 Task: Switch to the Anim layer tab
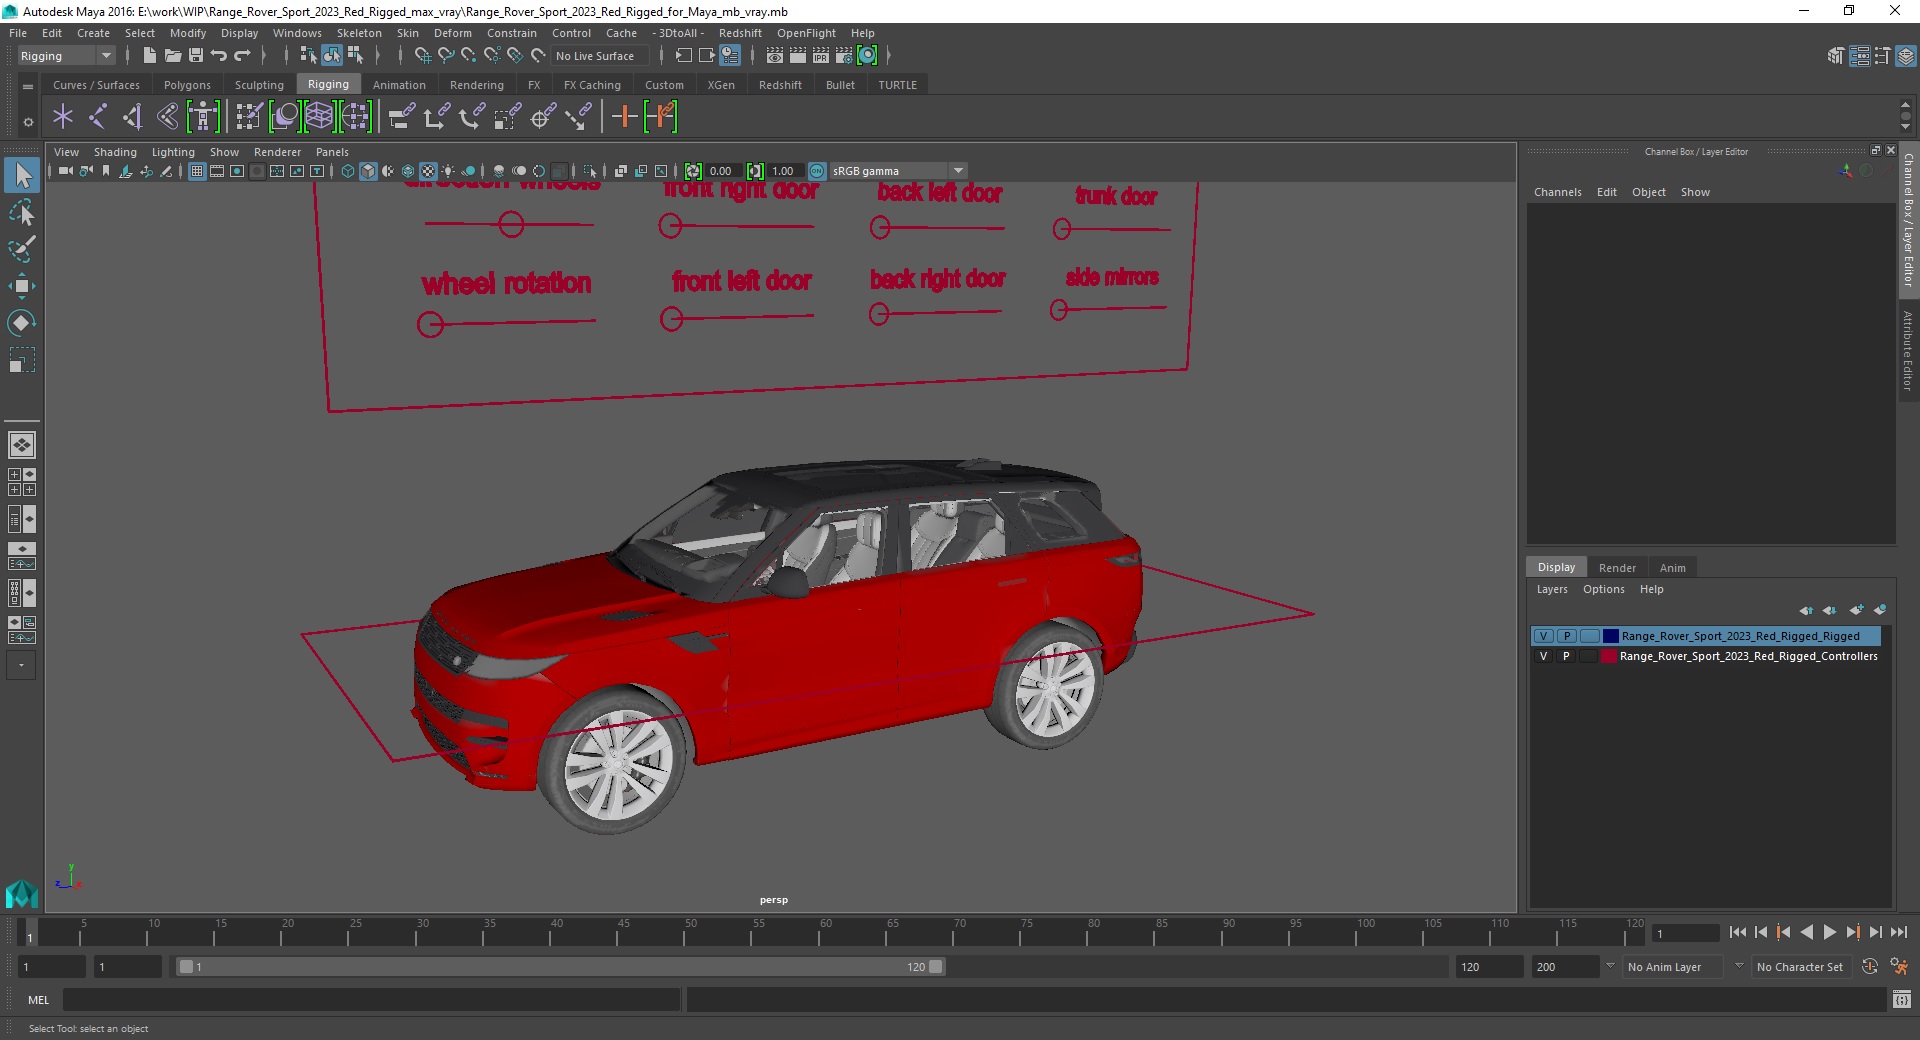[1672, 567]
